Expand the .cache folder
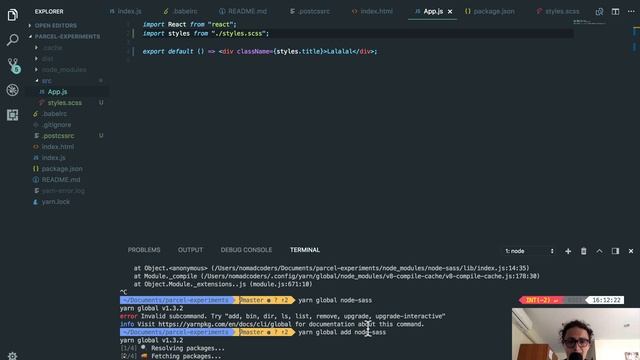The image size is (640, 360). [x=52, y=48]
